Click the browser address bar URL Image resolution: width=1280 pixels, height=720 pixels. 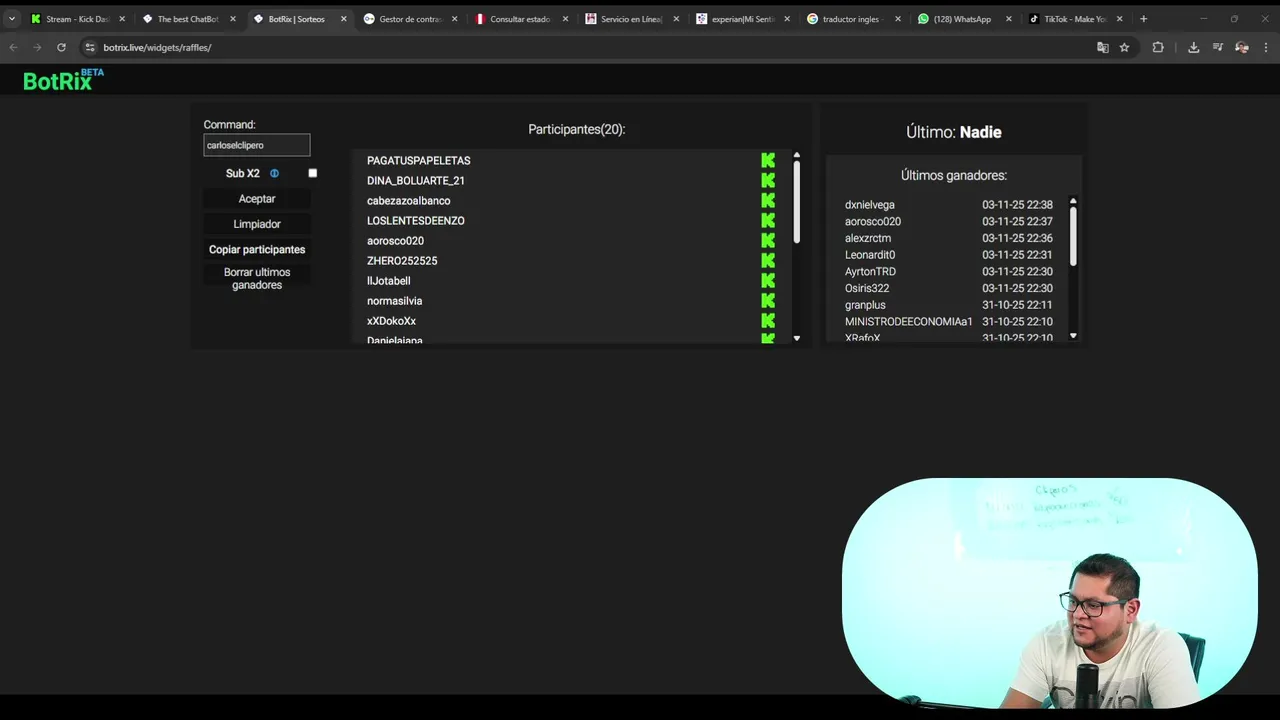[157, 47]
